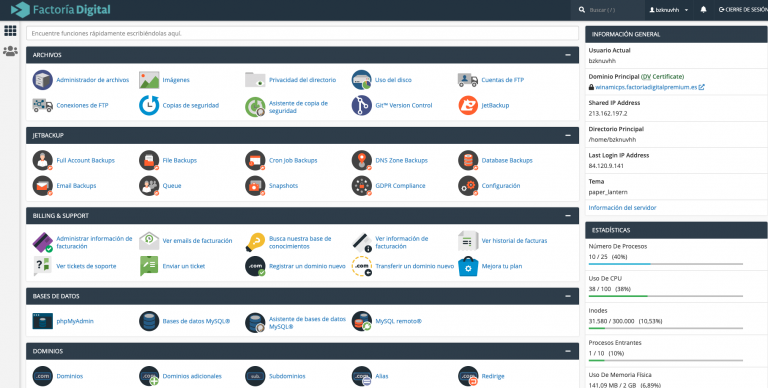
Task: Open the DNS Zone Backups icon
Action: [x=361, y=160]
